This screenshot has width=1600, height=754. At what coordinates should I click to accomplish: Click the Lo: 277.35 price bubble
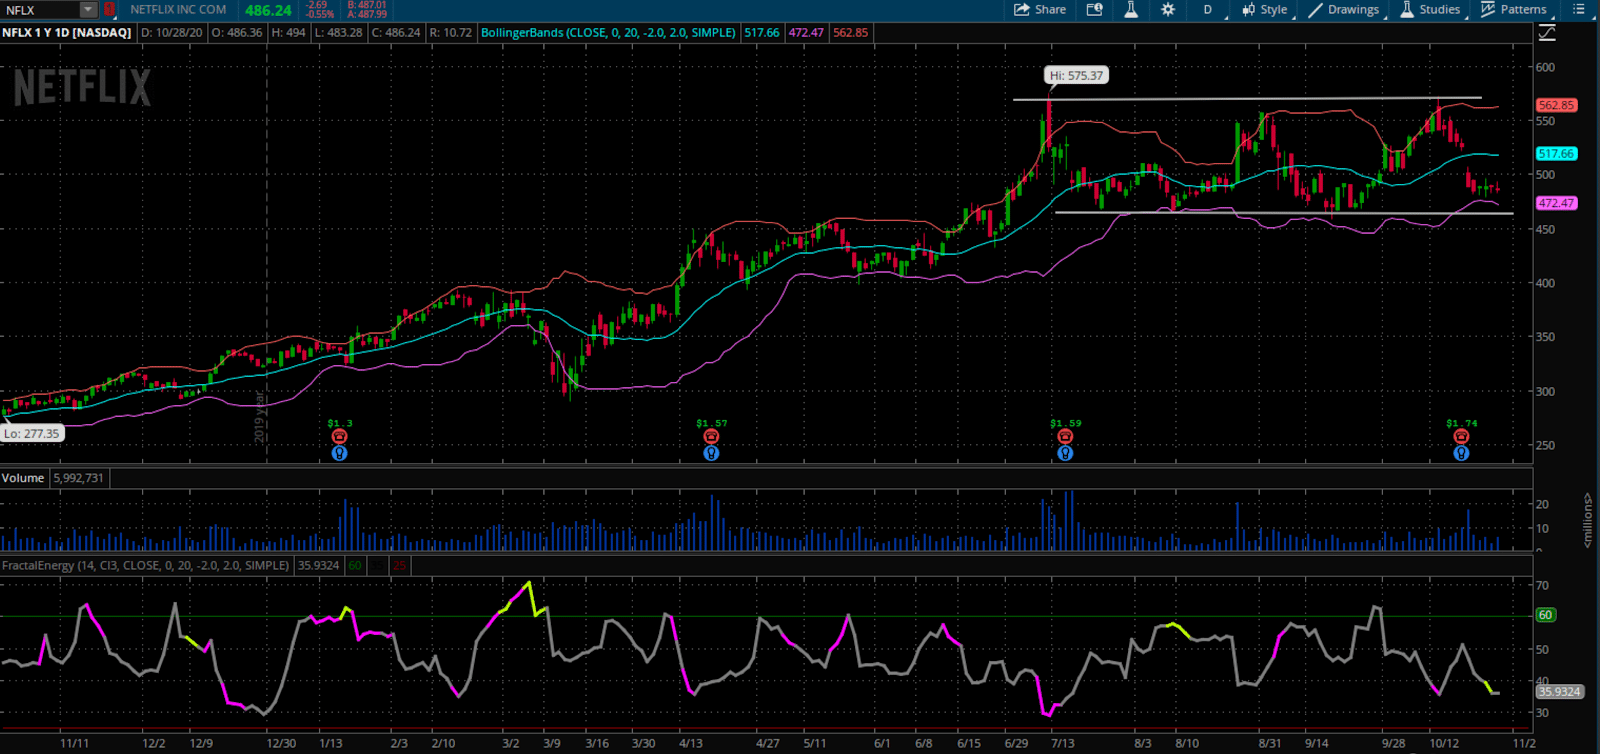pyautogui.click(x=32, y=433)
